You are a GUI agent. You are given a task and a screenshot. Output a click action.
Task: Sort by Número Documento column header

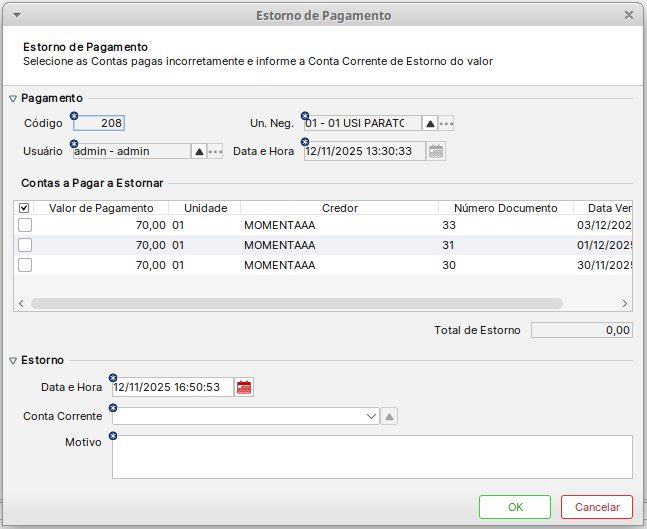pos(505,208)
